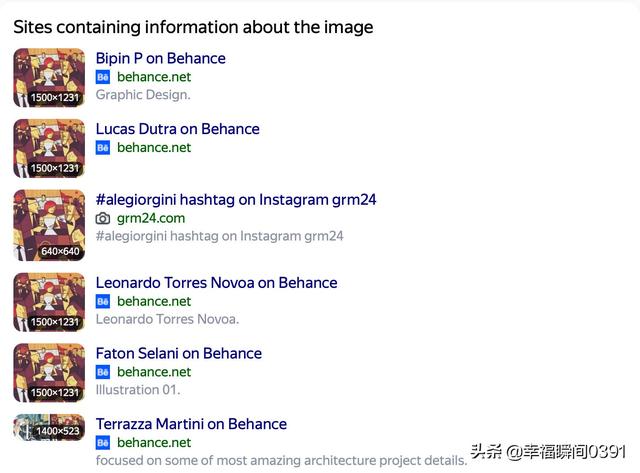Screen dimensions: 640x473
Task: Click Behance icon under Terrazza Martini title
Action: pos(103,442)
